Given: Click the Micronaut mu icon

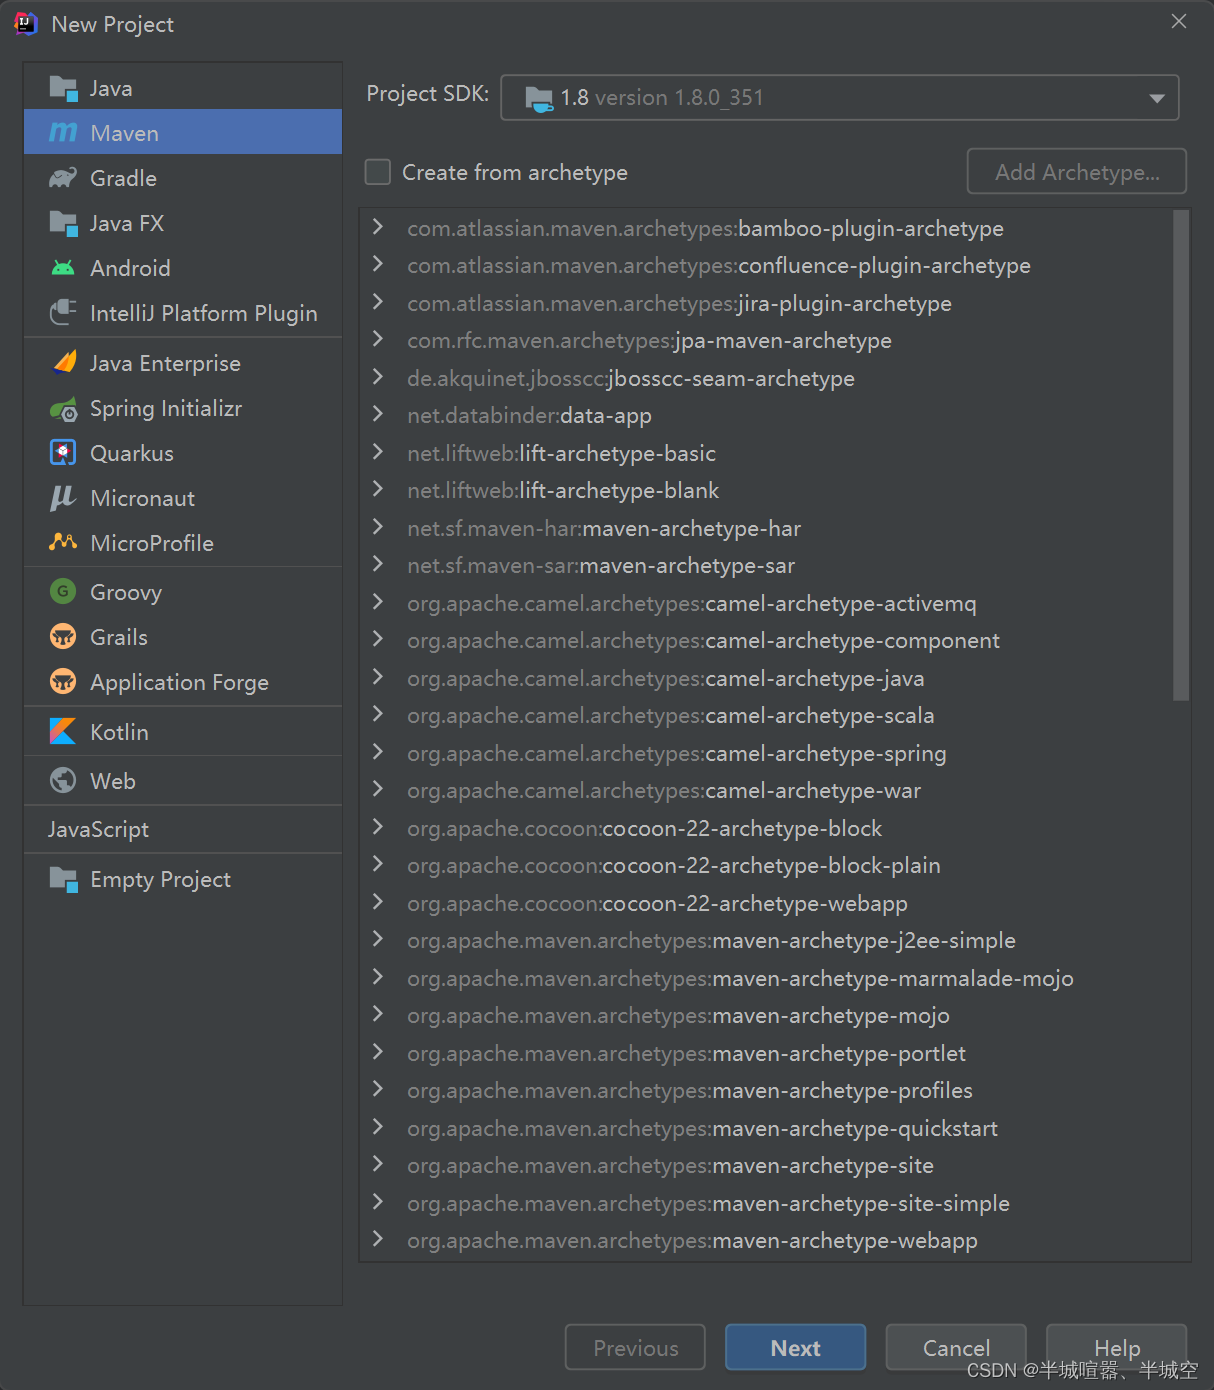Looking at the screenshot, I should click(x=63, y=498).
